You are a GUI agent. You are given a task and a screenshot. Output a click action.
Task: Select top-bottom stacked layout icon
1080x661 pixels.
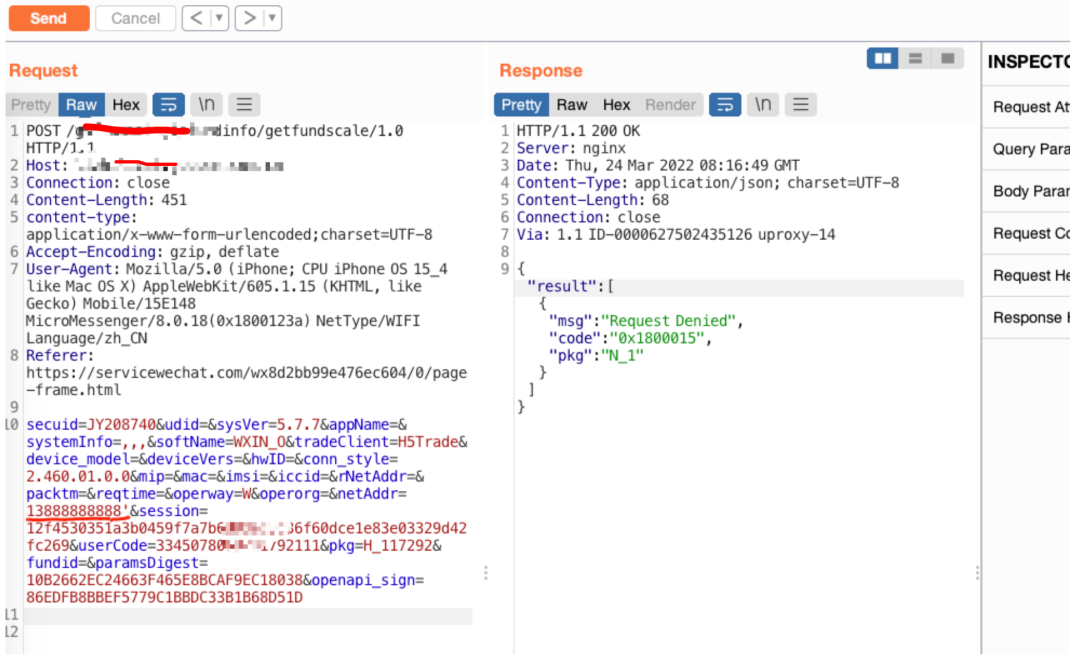[915, 59]
